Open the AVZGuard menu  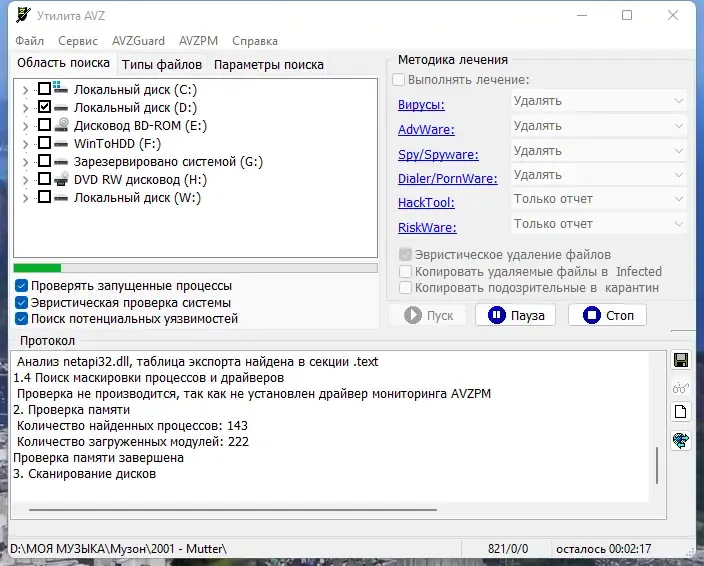click(x=138, y=41)
